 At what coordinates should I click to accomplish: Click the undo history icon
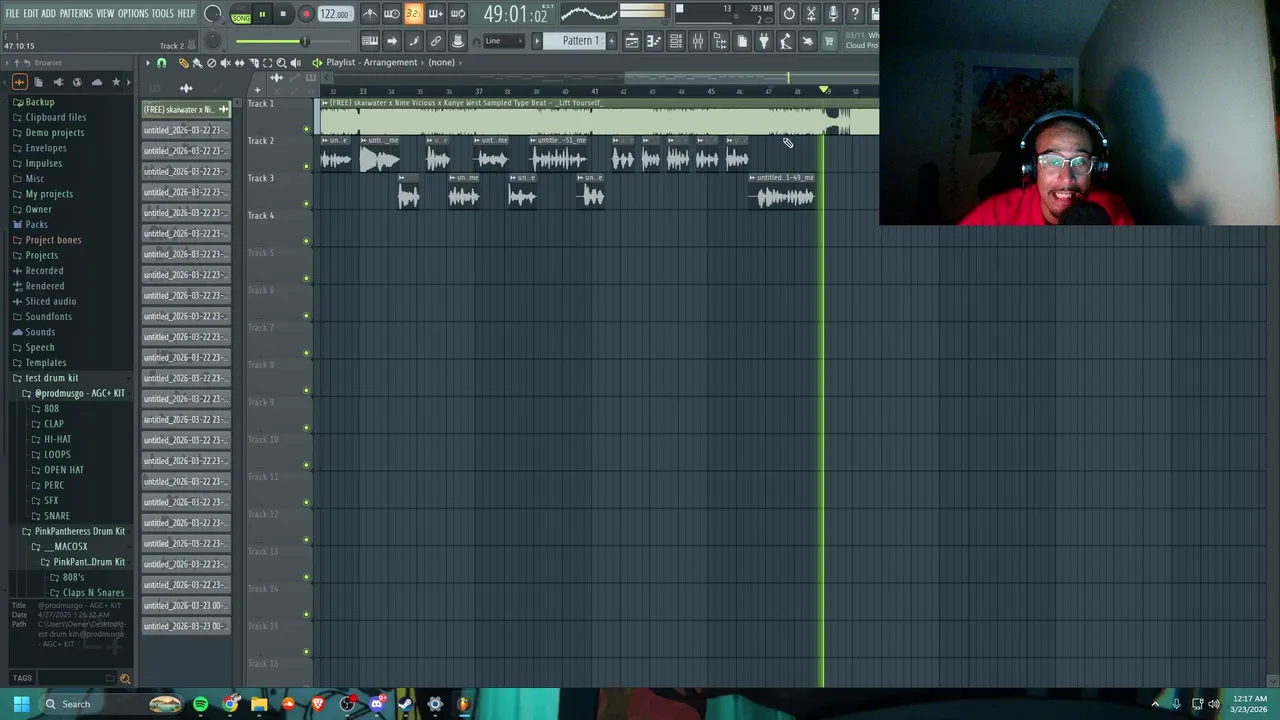(x=789, y=14)
